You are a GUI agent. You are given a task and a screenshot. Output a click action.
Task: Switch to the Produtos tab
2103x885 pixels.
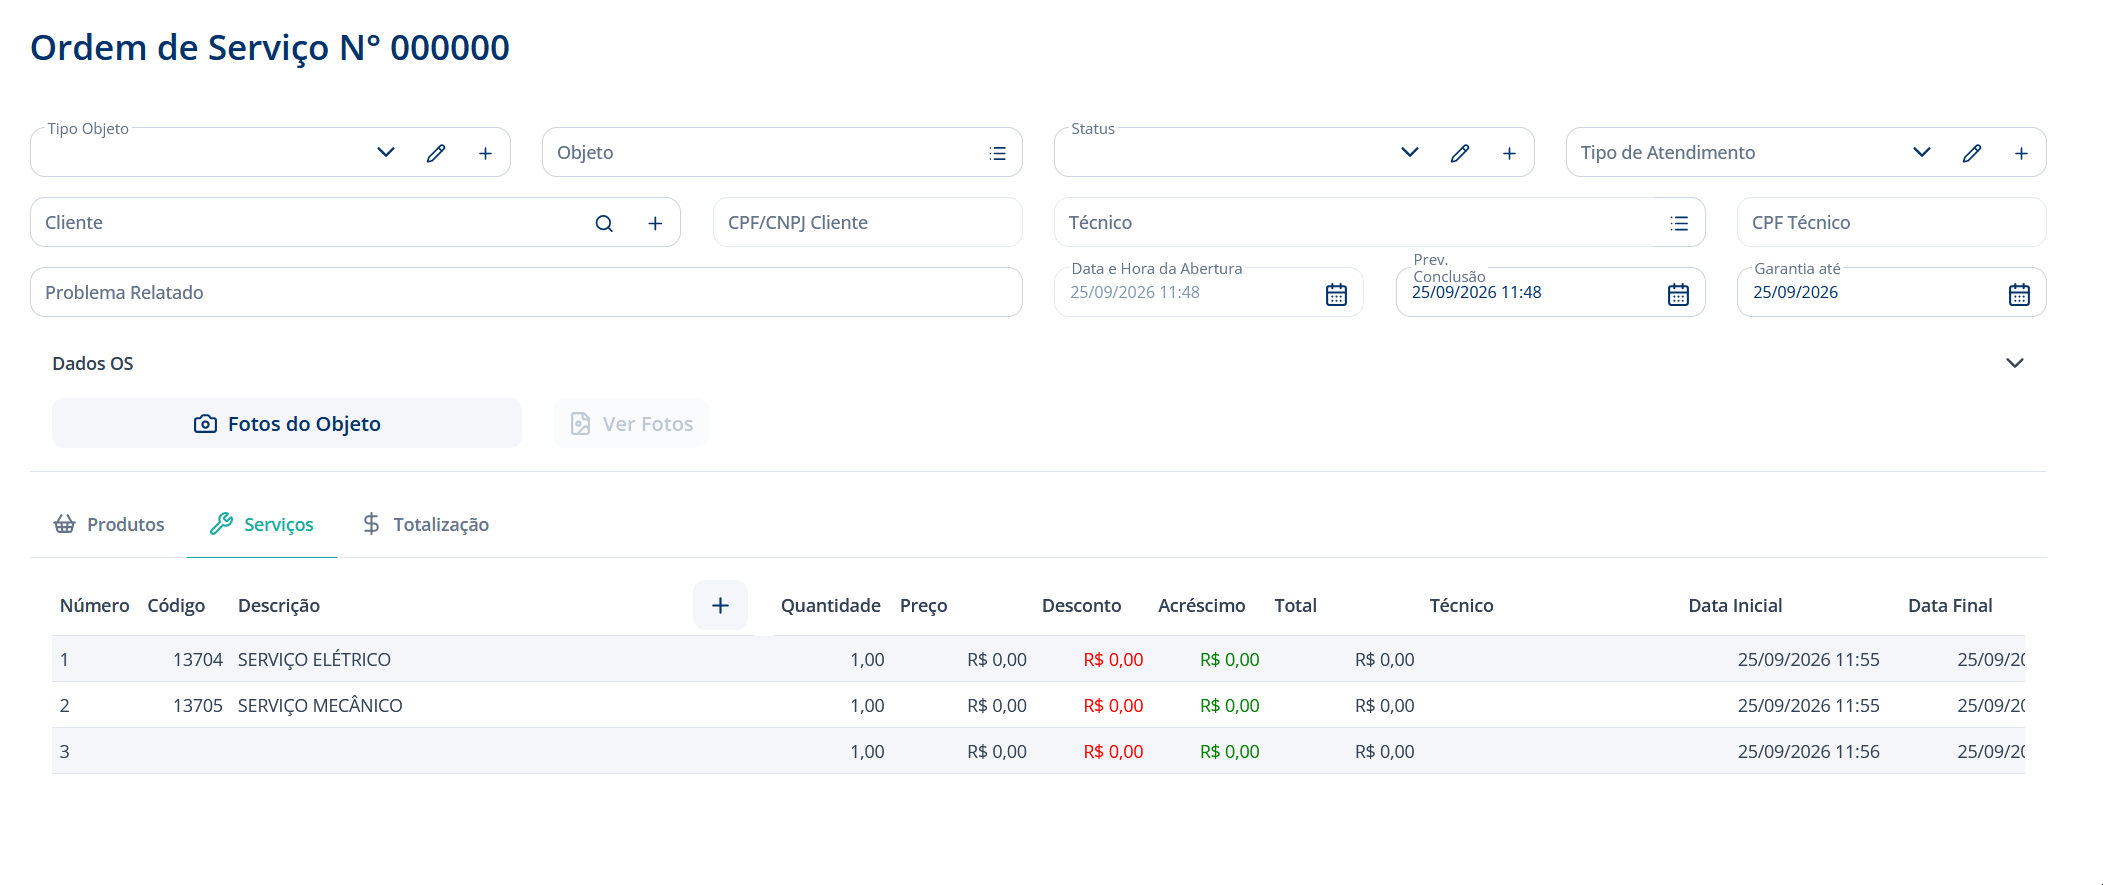[x=109, y=524]
